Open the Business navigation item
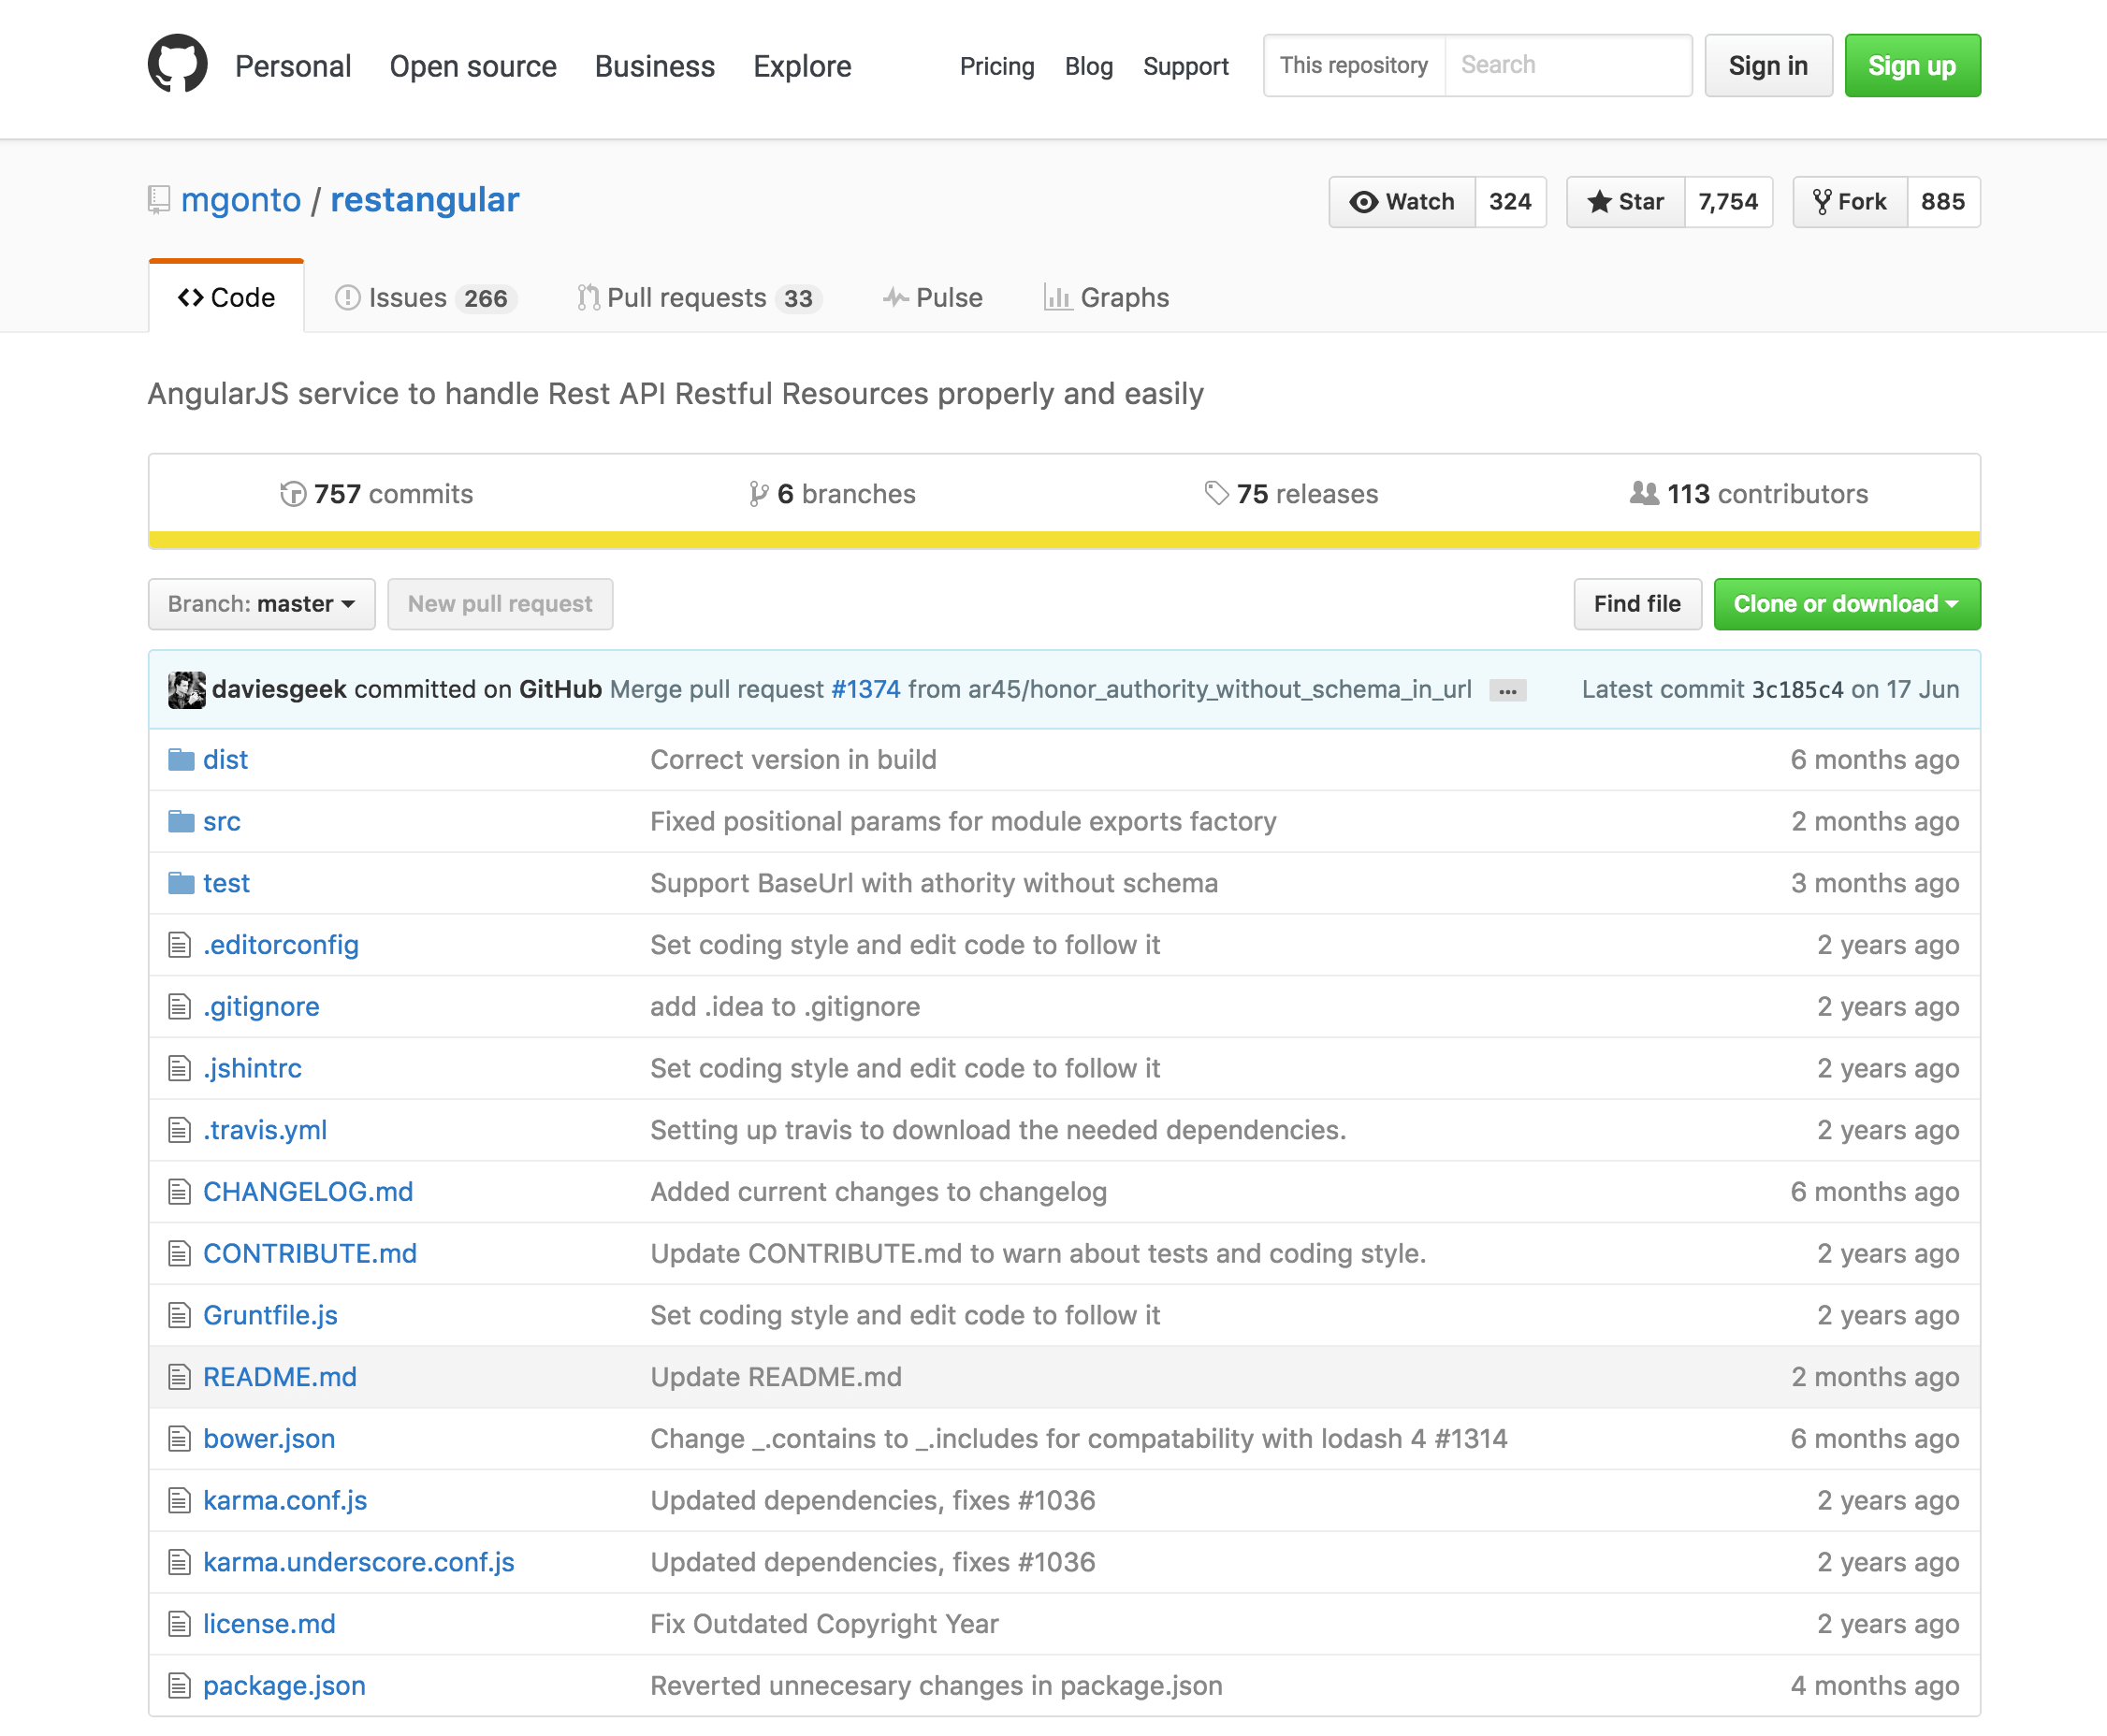 [x=655, y=66]
